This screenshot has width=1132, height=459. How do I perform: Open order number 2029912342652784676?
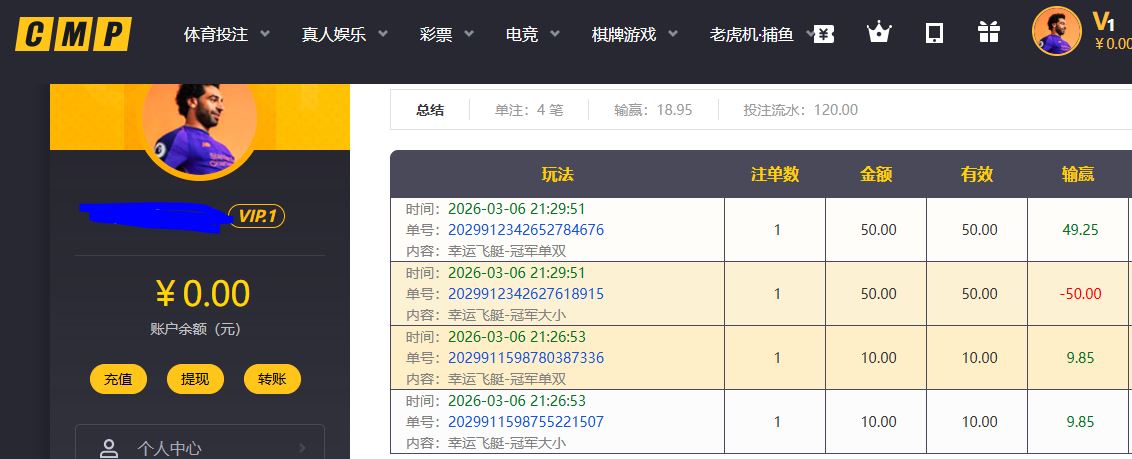point(525,230)
